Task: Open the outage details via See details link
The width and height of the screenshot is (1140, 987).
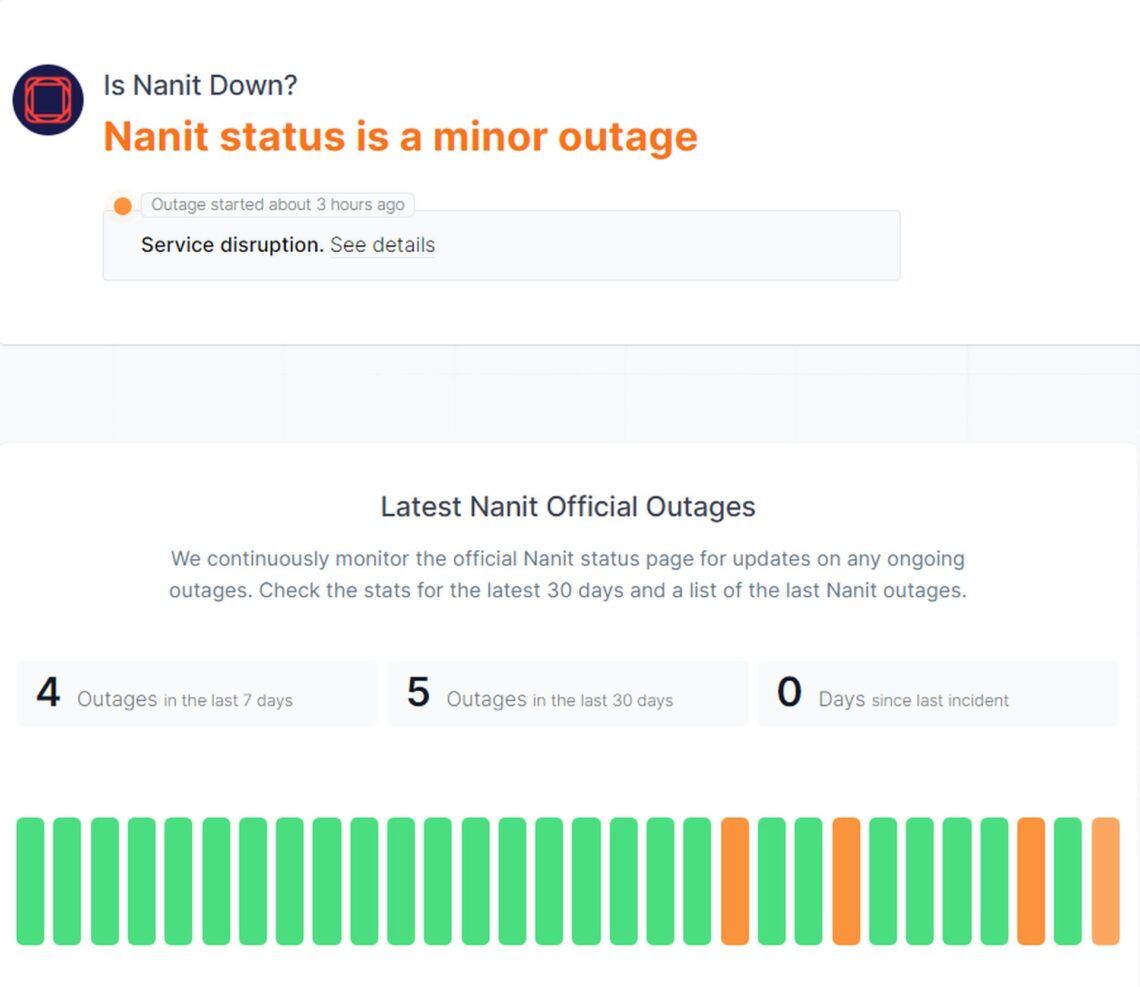Action: point(382,245)
